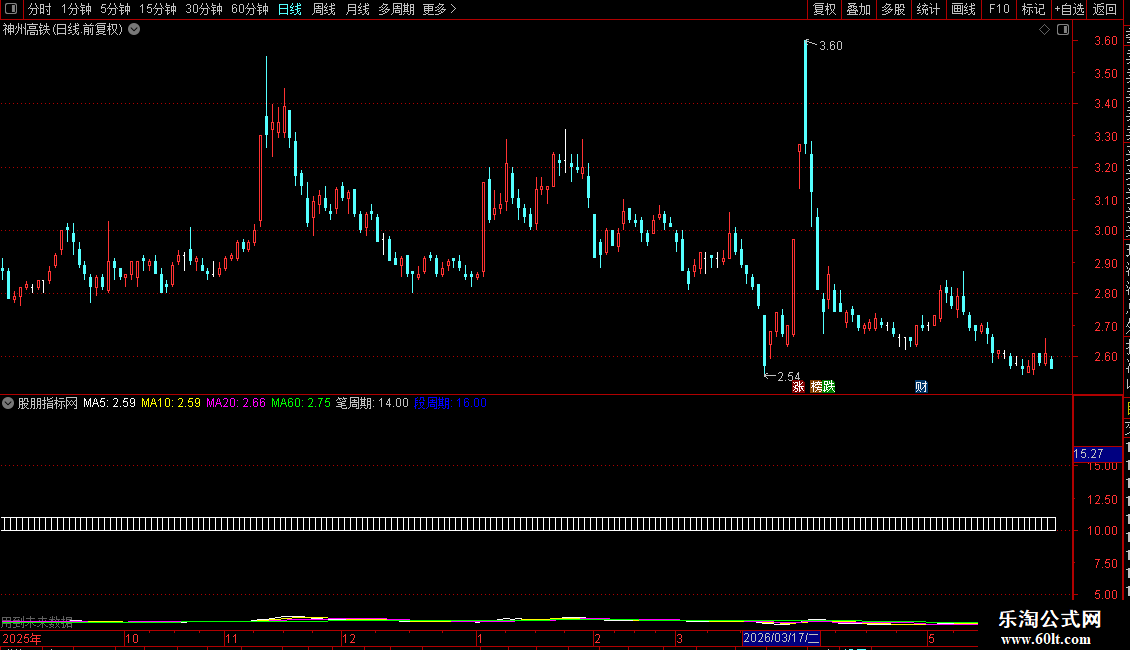Switch to 日线 daily chart
Image resolution: width=1130 pixels, height=650 pixels.
coord(290,9)
